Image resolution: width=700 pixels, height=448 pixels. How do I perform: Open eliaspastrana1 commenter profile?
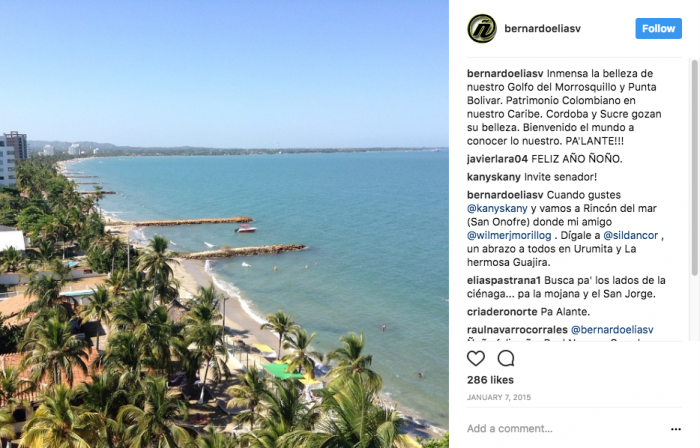pos(504,280)
